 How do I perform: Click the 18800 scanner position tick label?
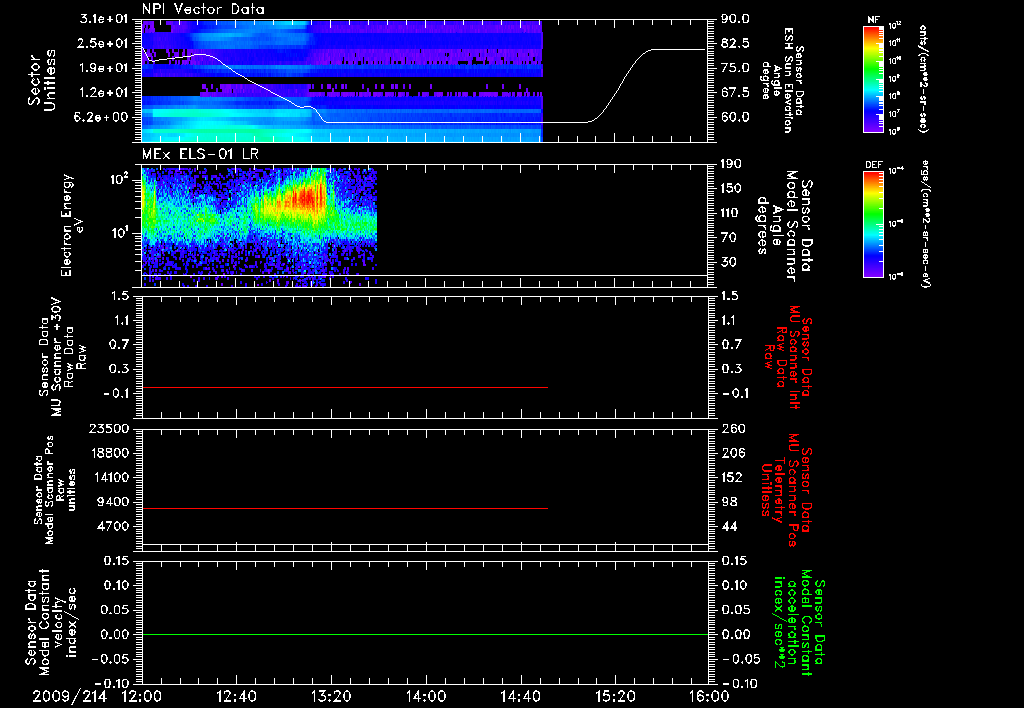point(110,453)
